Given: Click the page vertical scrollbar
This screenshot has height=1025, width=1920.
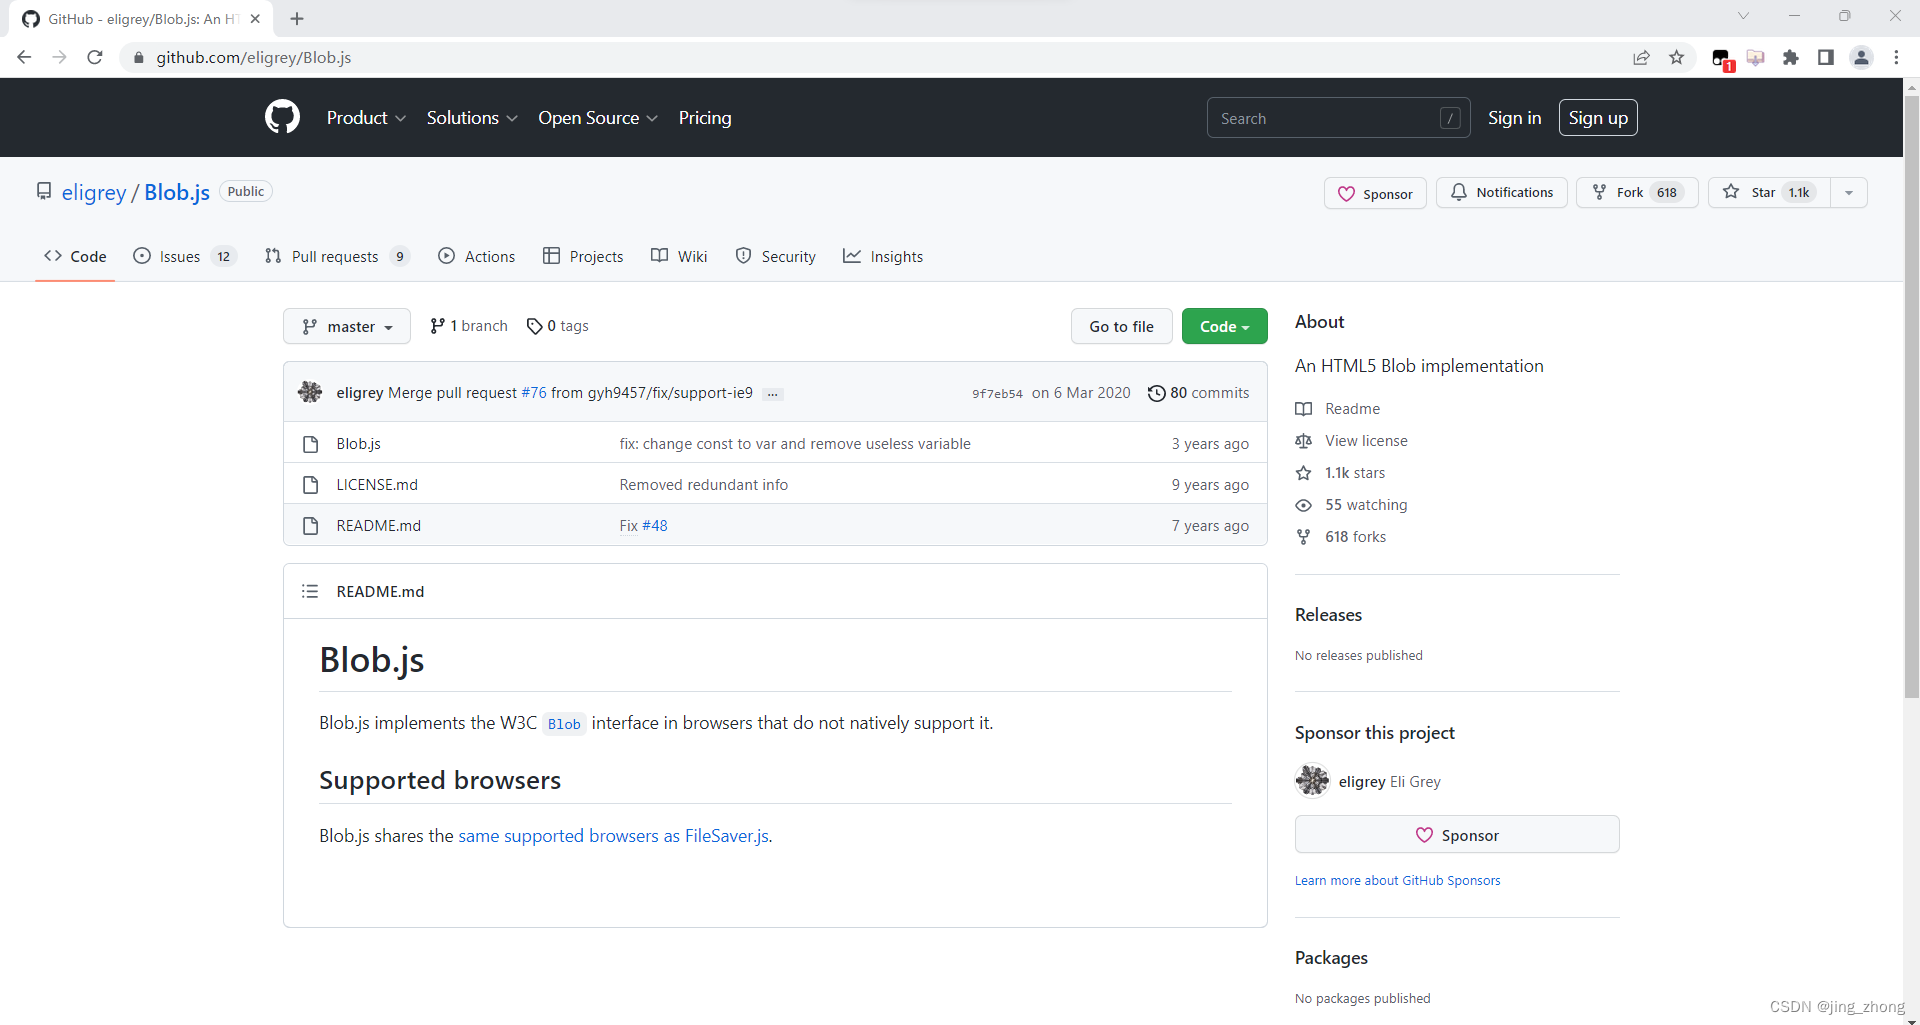Looking at the screenshot, I should pos(1911,396).
